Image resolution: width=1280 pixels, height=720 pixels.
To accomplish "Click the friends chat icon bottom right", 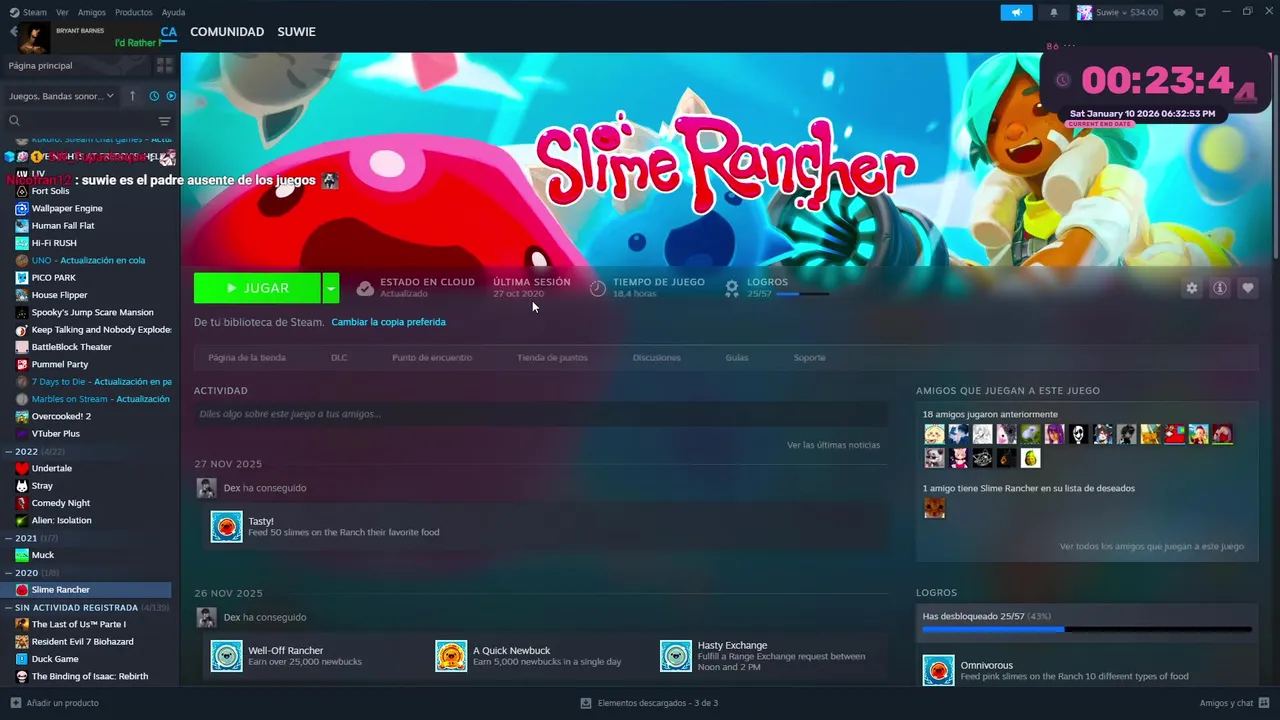I will (1264, 703).
